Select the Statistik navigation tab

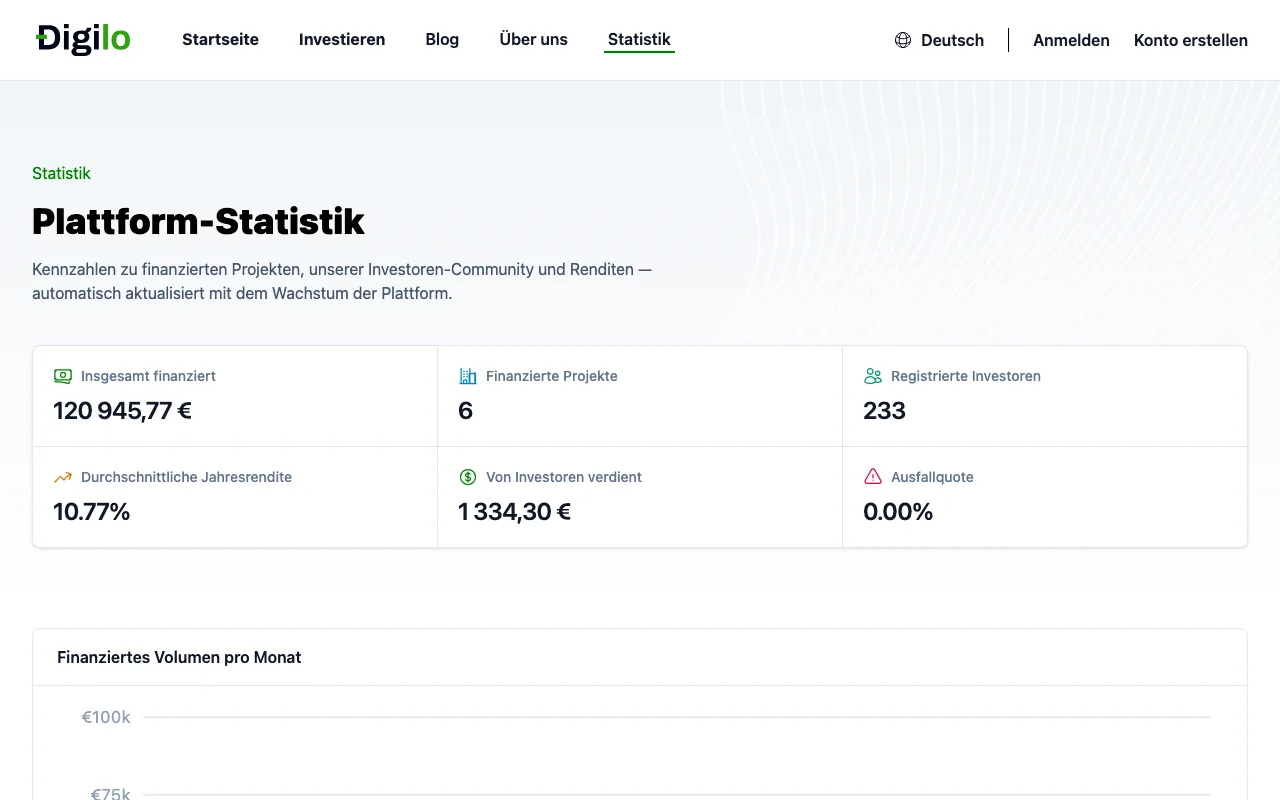coord(639,40)
